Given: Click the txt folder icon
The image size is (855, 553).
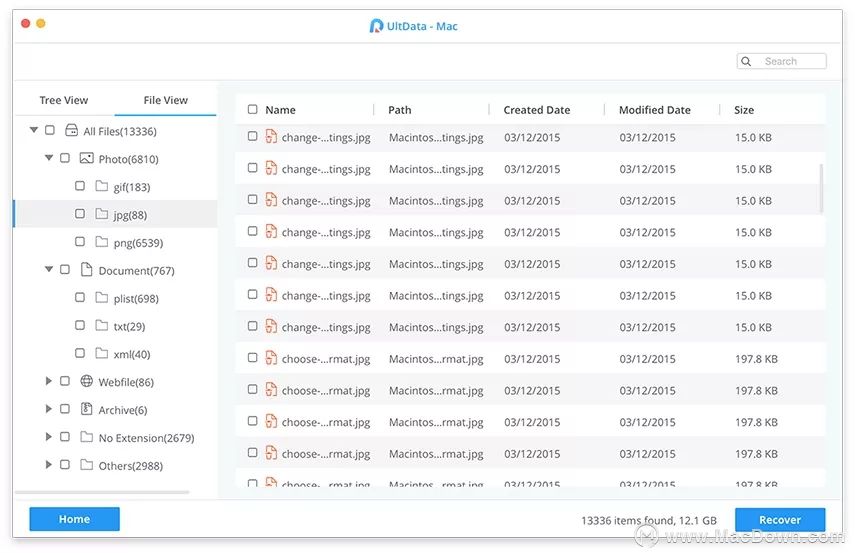Looking at the screenshot, I should [x=101, y=326].
